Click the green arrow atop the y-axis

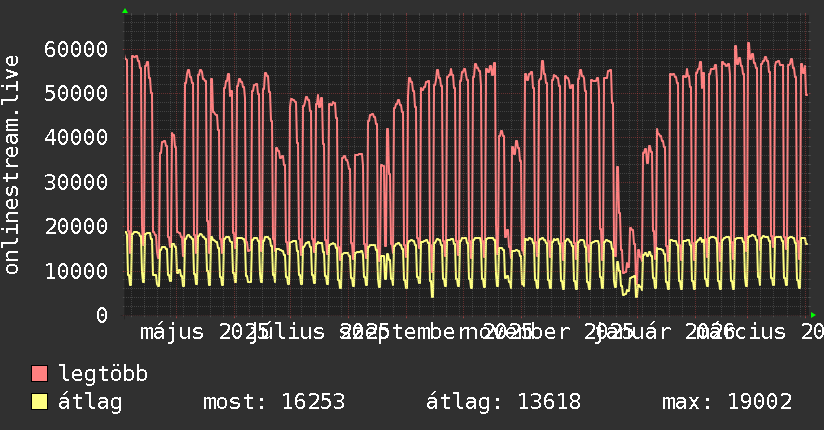tap(125, 11)
